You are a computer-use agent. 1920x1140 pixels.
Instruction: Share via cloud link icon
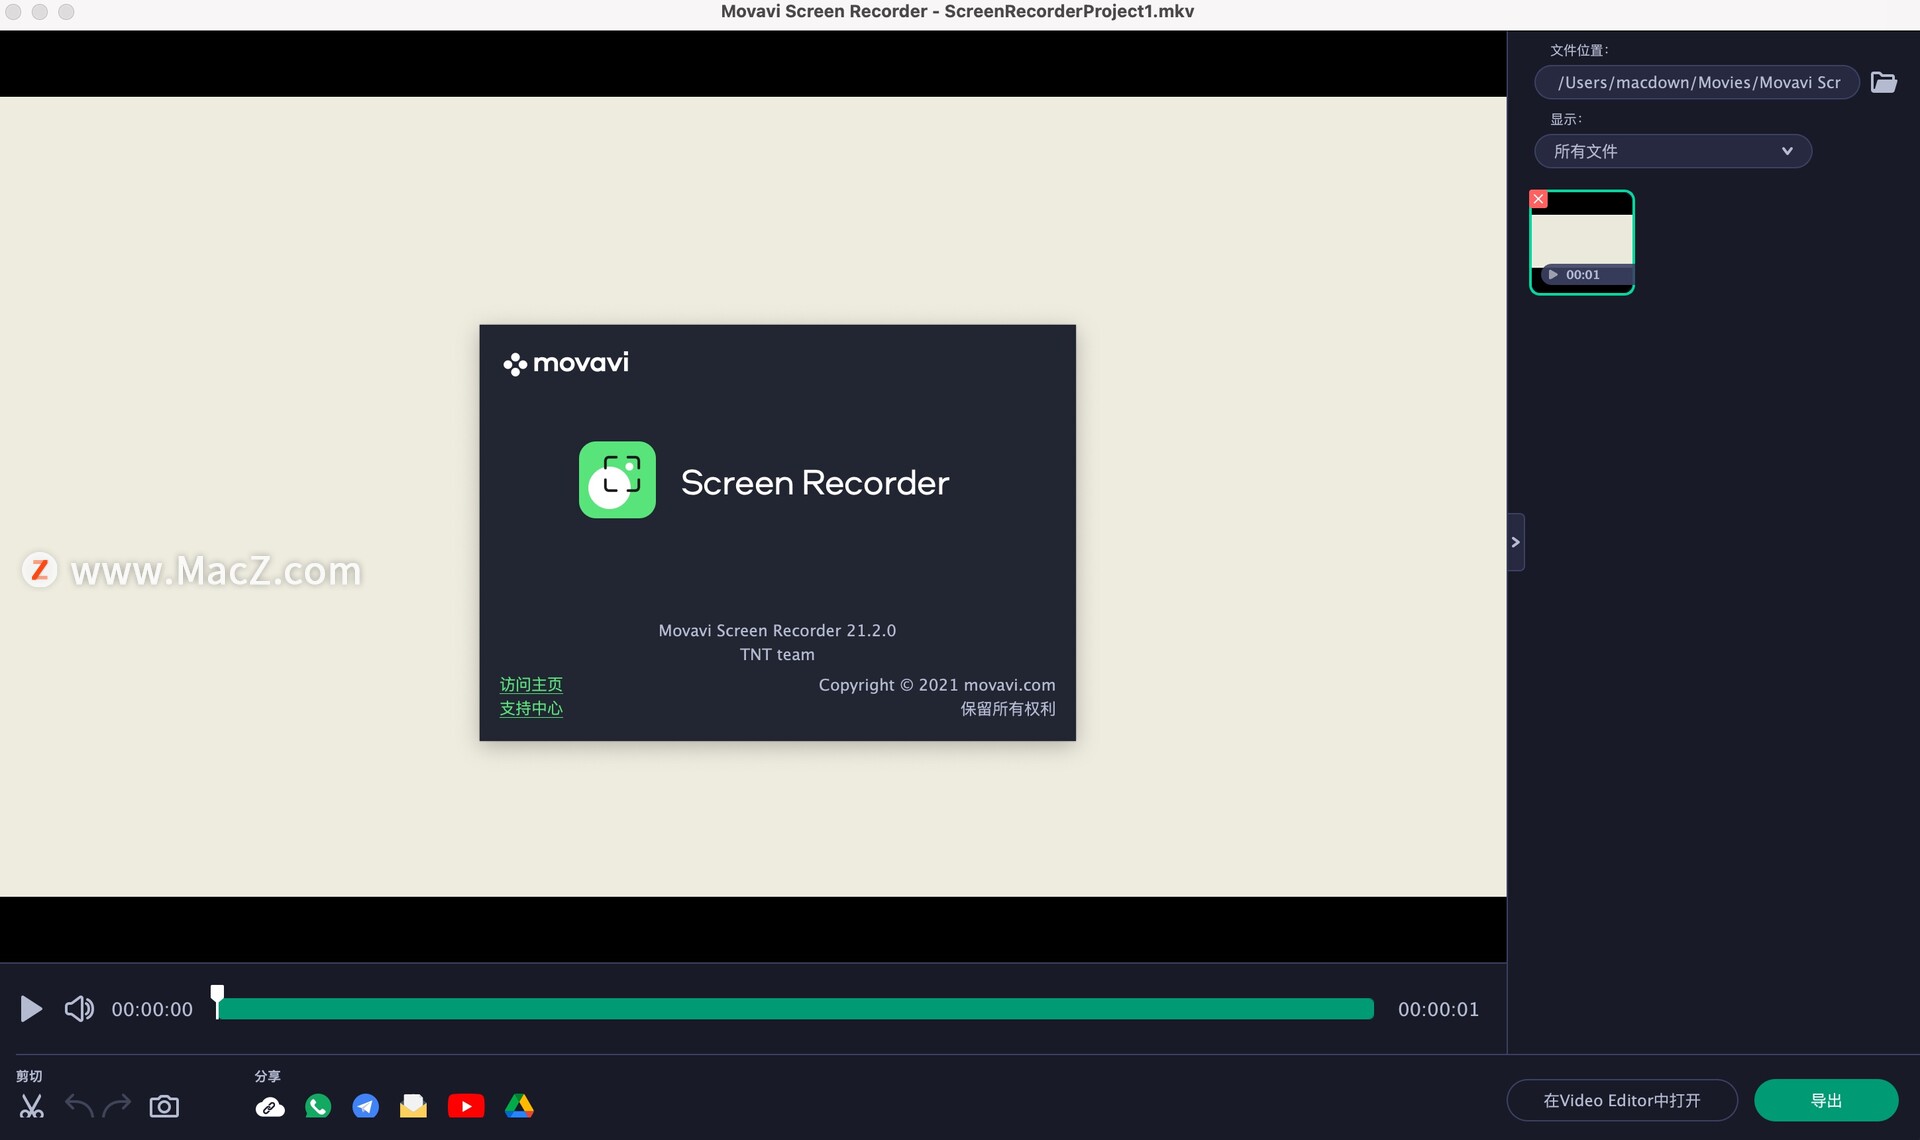coord(270,1107)
